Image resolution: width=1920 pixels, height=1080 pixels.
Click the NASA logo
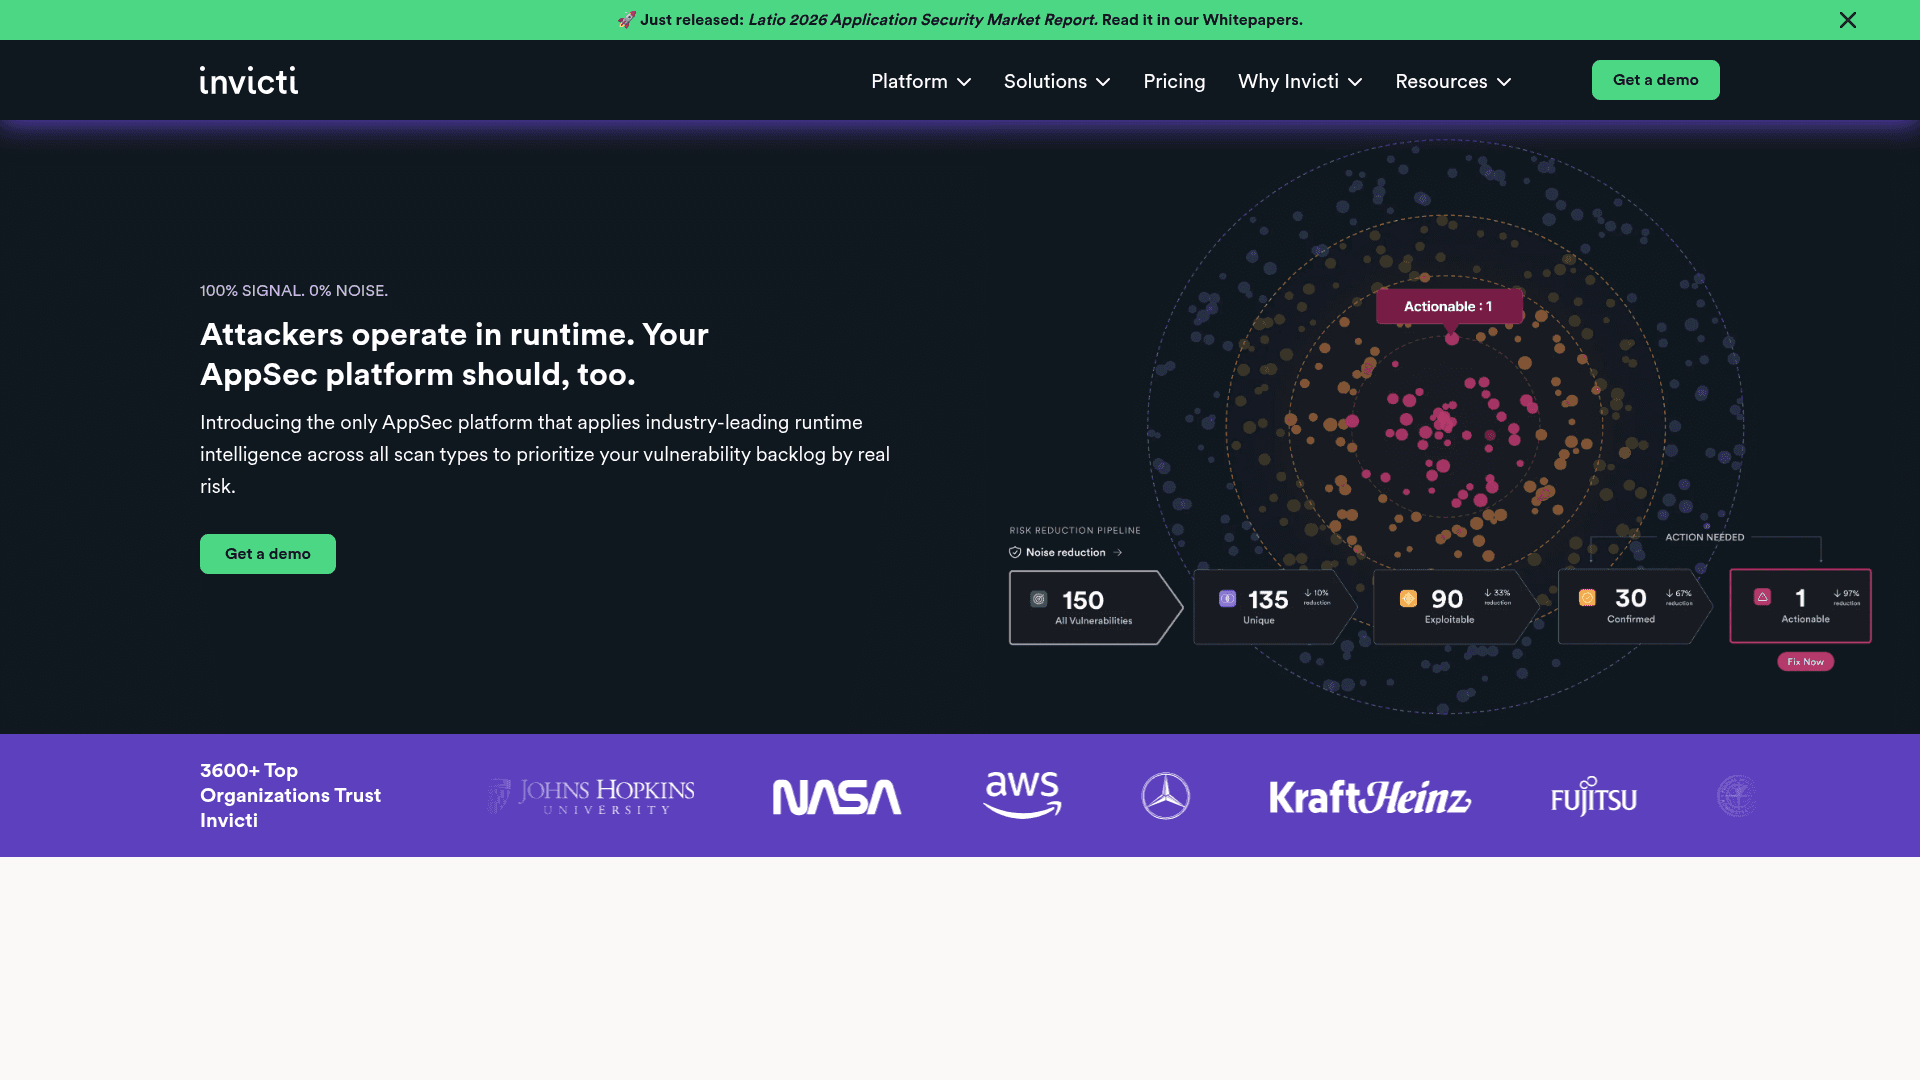(x=837, y=797)
